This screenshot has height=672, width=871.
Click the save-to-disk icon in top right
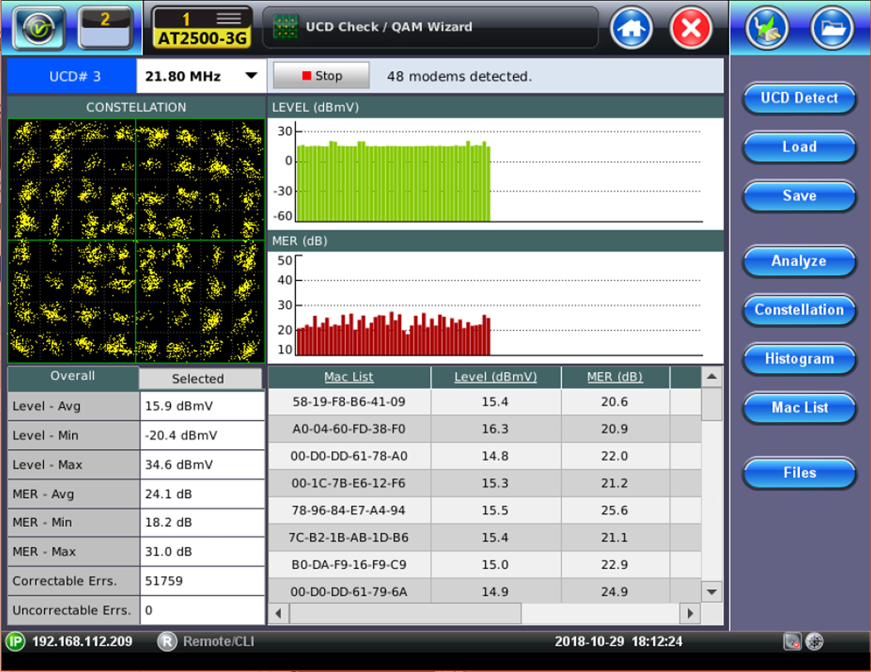(x=767, y=28)
